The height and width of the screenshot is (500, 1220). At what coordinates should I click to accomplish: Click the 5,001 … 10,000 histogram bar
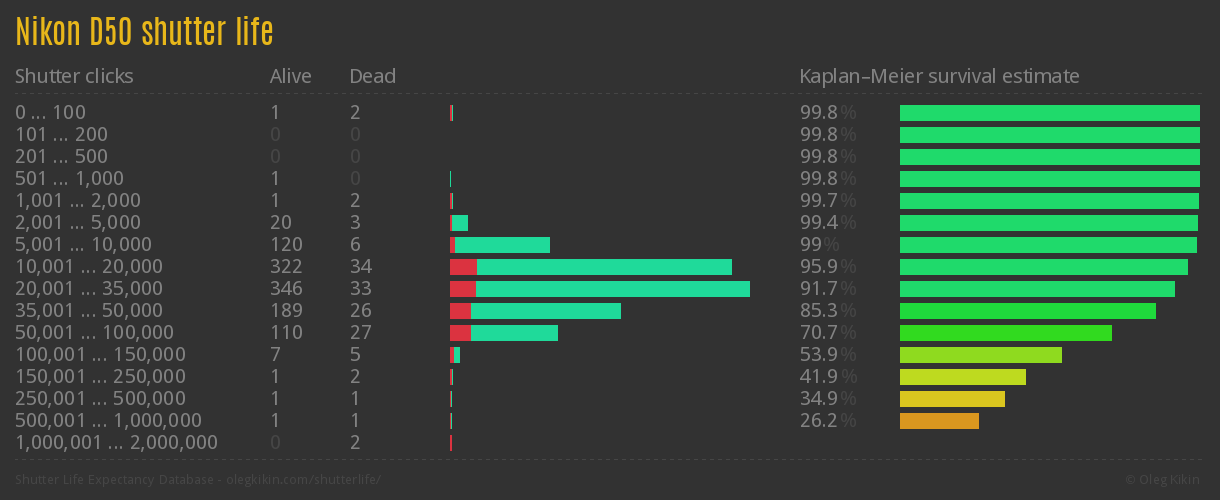[x=500, y=245]
